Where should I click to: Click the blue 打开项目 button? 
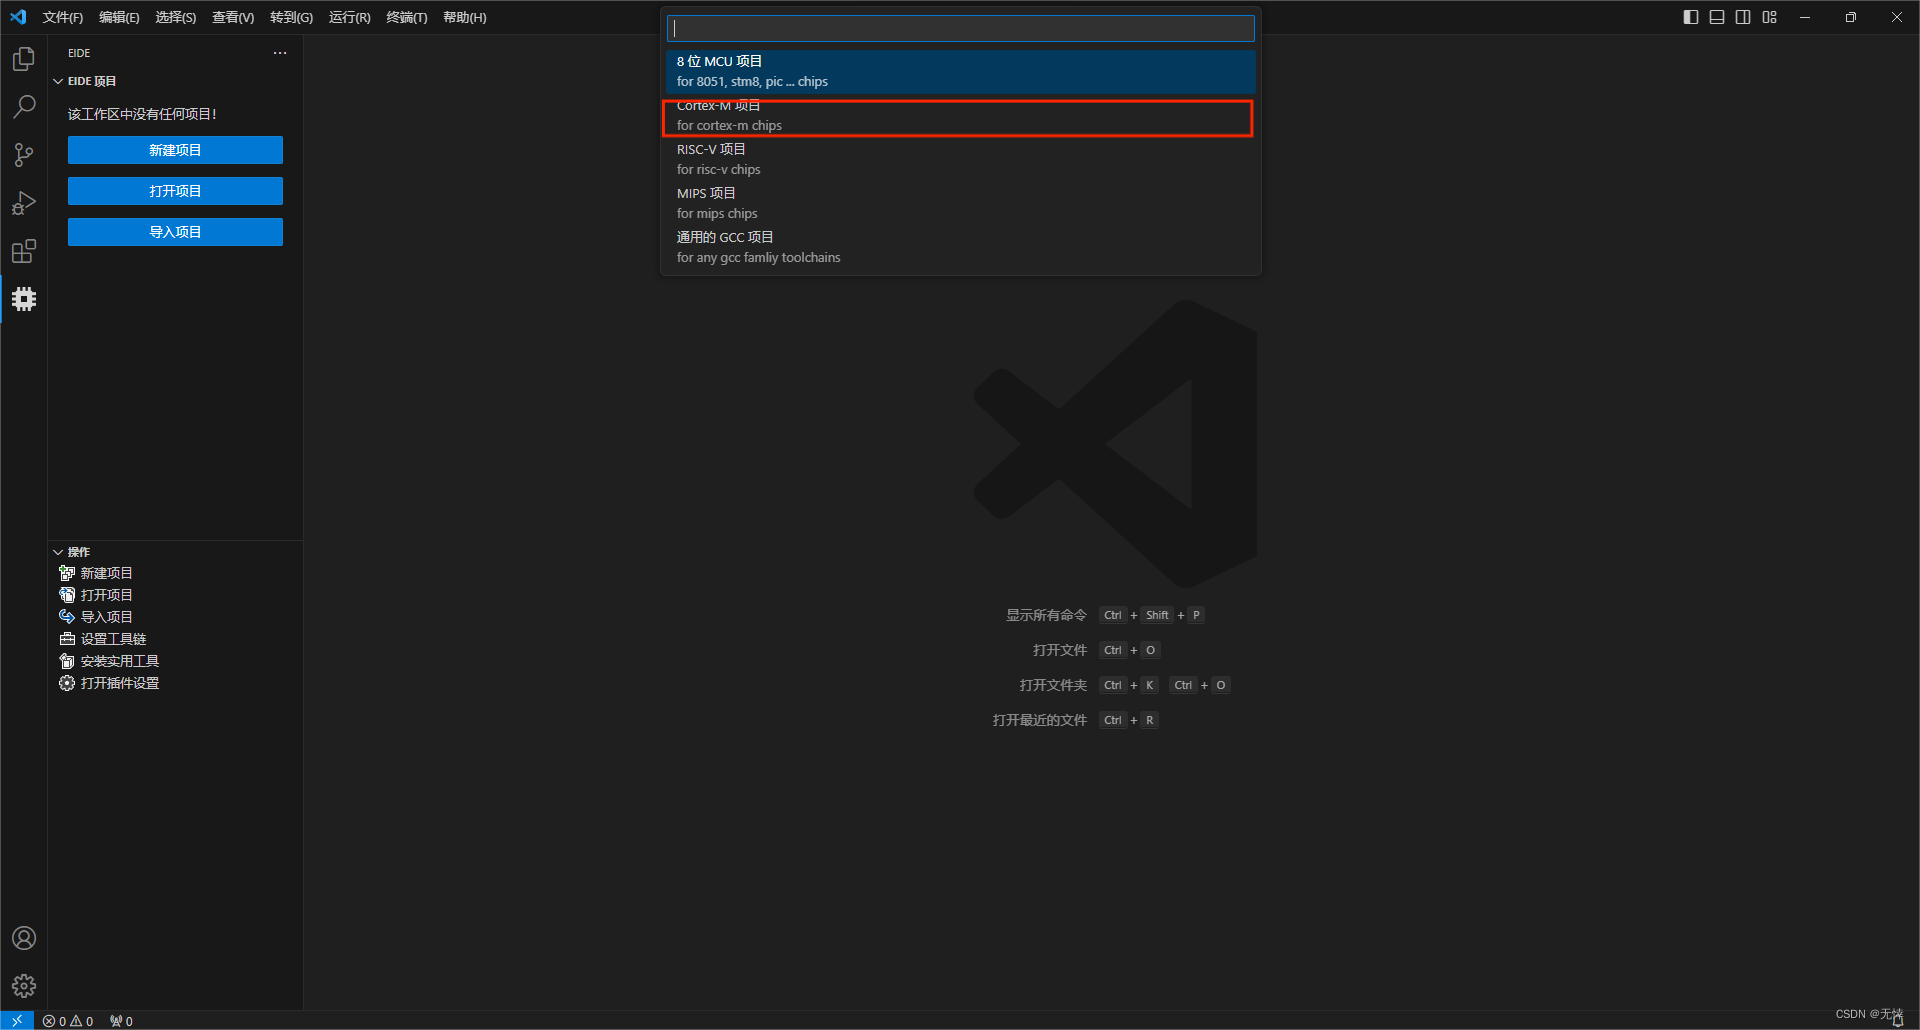coord(175,191)
